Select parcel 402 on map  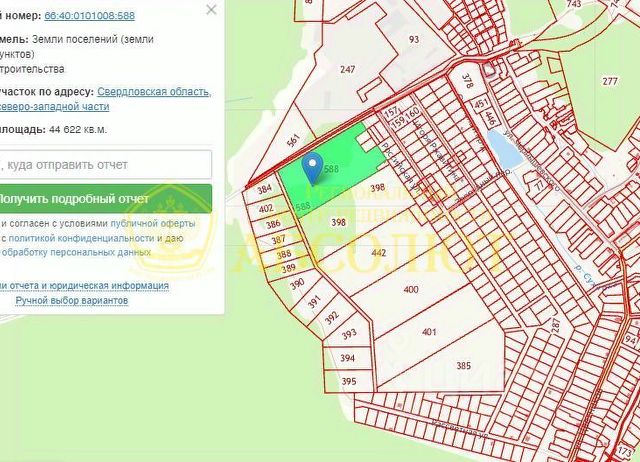click(x=266, y=209)
